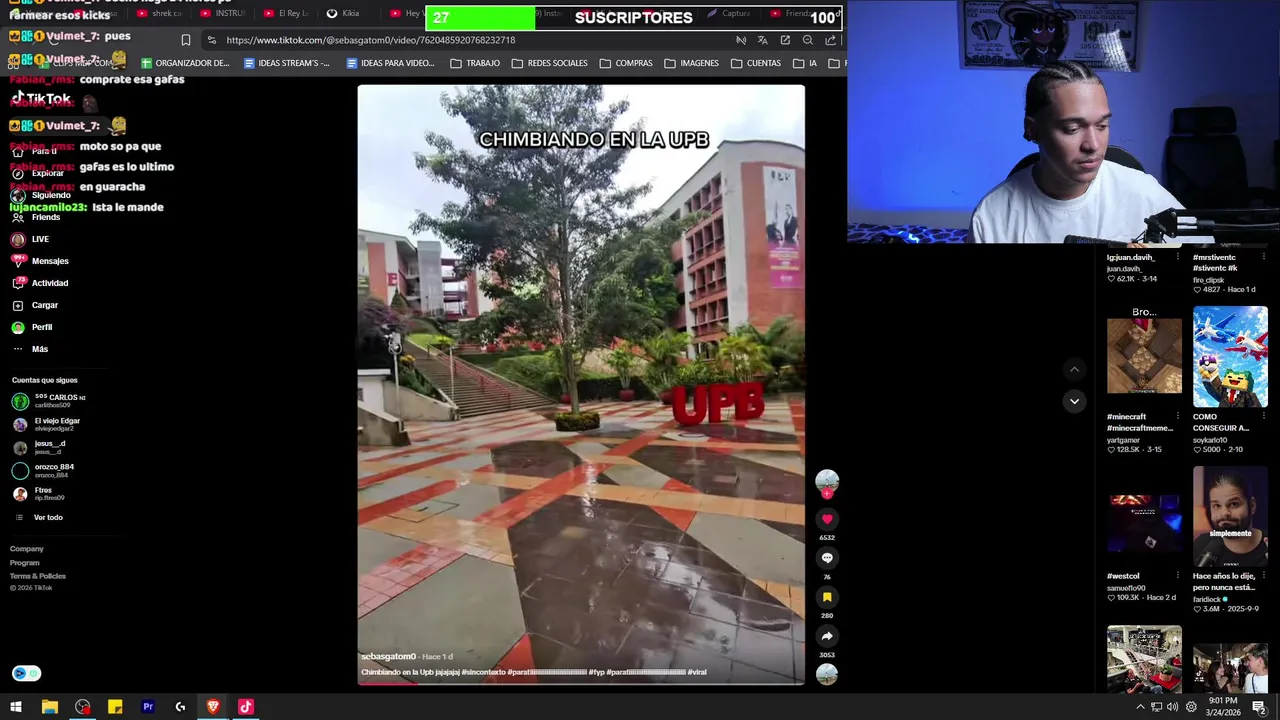The width and height of the screenshot is (1280, 720).
Task: Click the translate page icon in address bar
Action: (763, 40)
